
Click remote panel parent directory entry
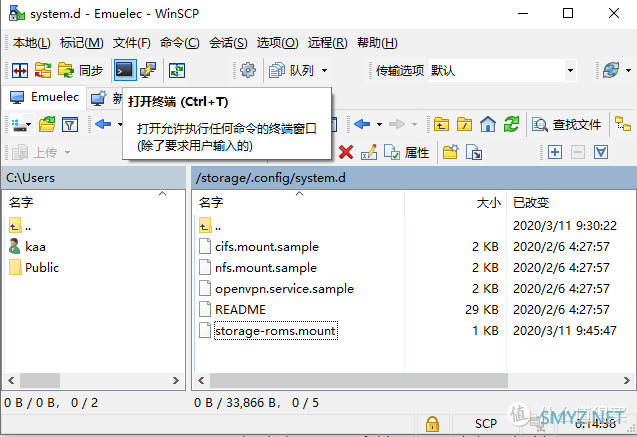pos(210,225)
